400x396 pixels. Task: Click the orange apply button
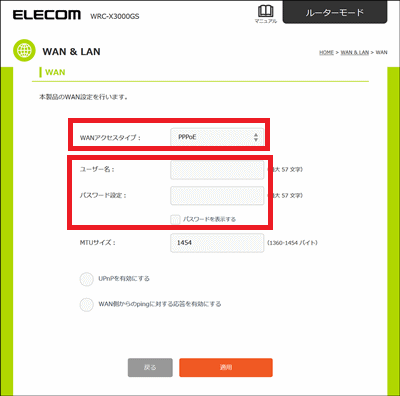[x=226, y=367]
